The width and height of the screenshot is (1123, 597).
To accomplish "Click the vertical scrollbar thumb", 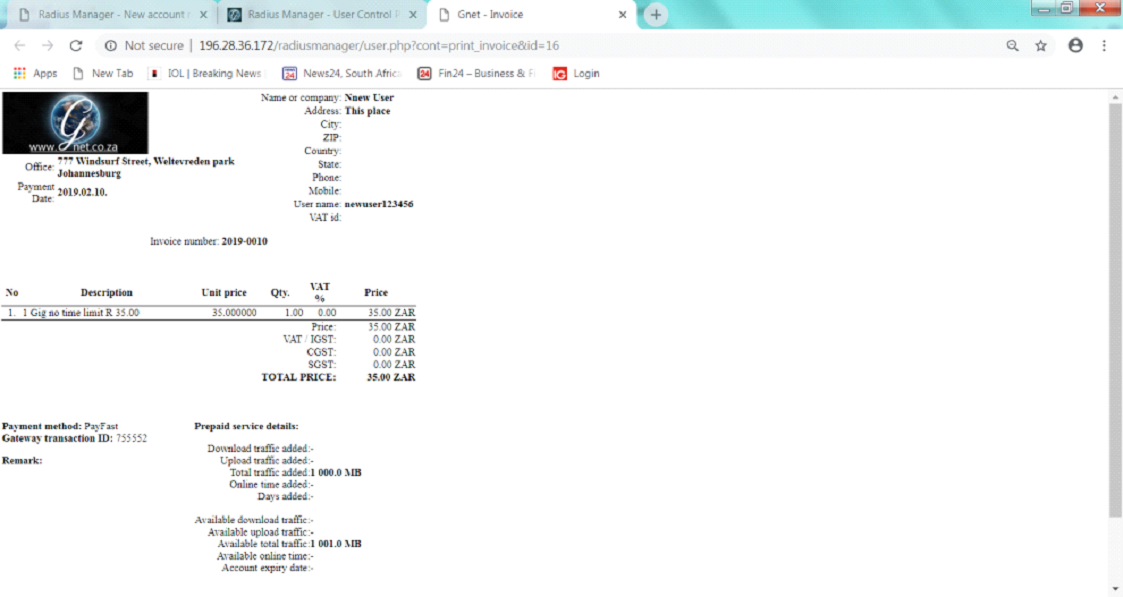I will coord(1115,310).
